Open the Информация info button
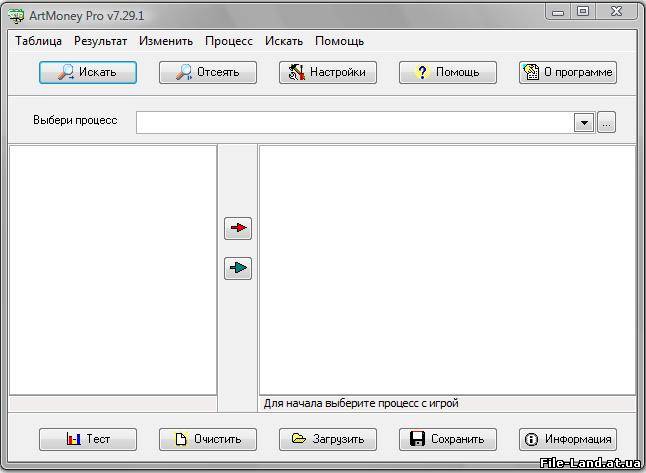Screen dimensions: 646x473 [568, 439]
